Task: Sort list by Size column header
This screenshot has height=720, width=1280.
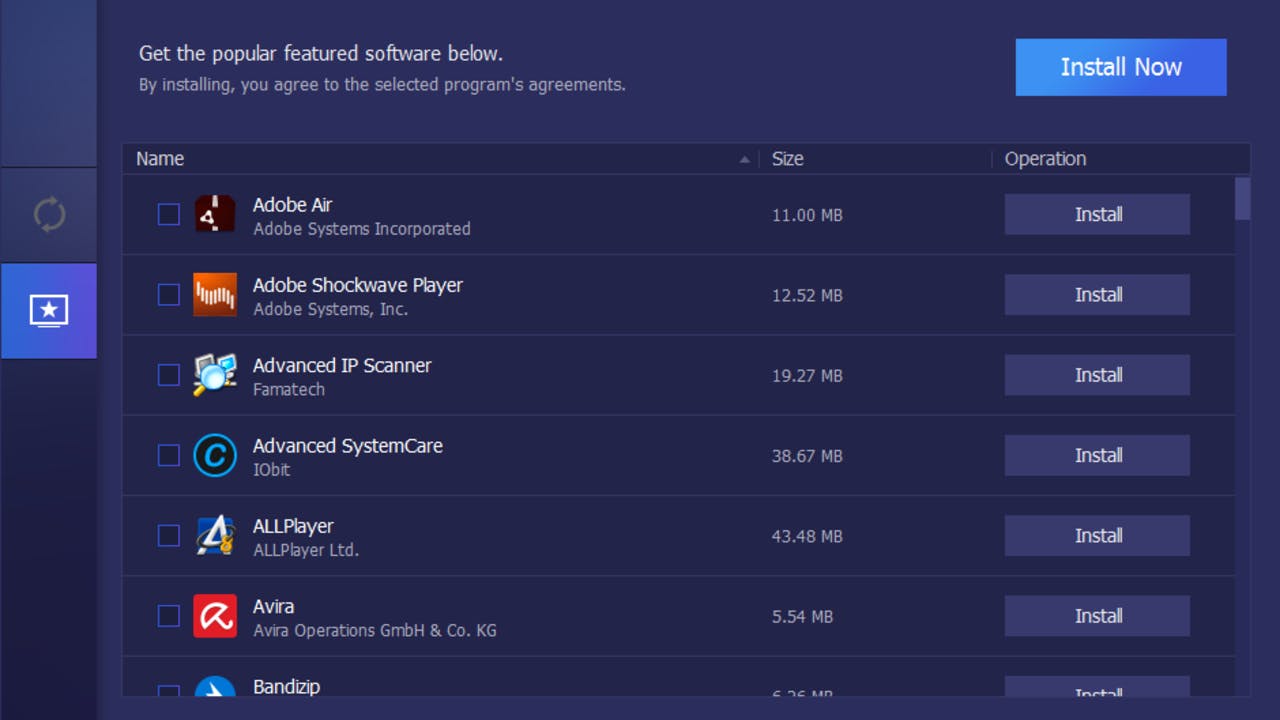Action: coord(787,159)
